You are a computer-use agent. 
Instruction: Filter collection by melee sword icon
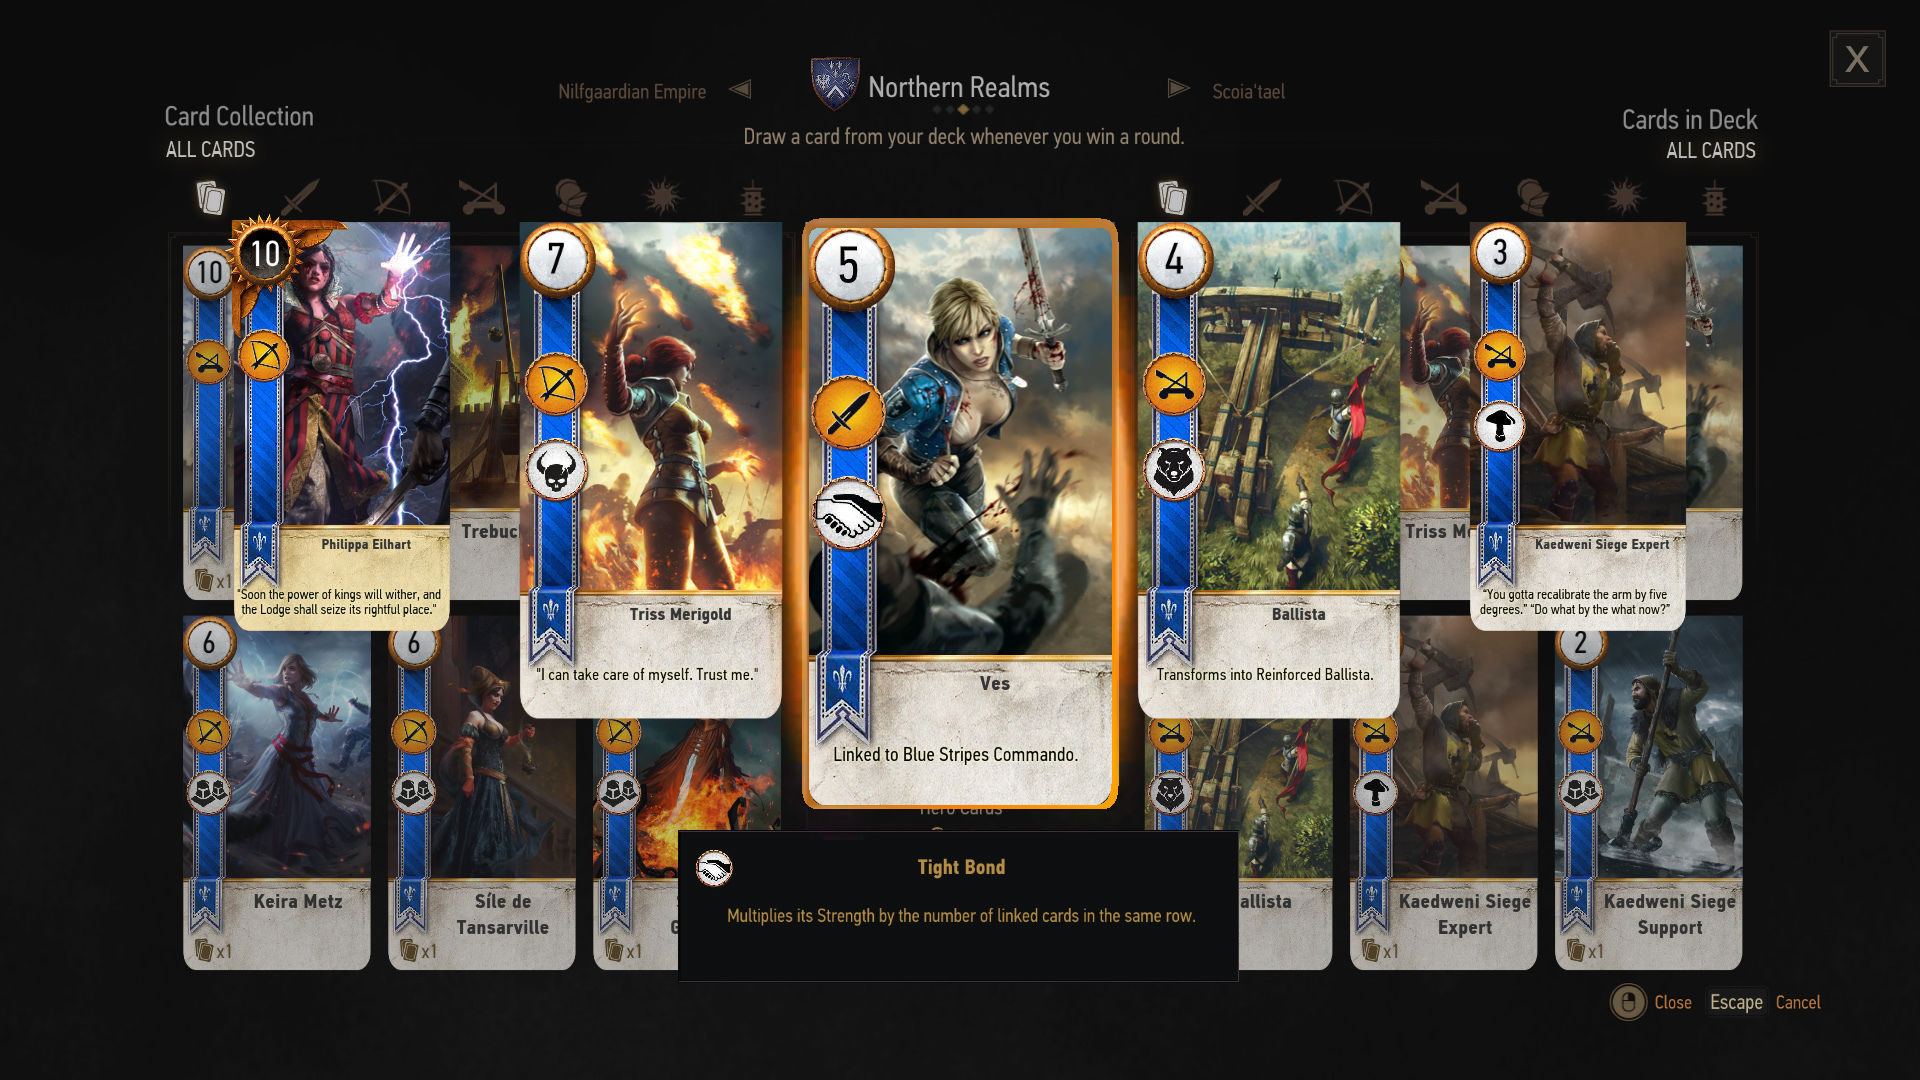(300, 197)
